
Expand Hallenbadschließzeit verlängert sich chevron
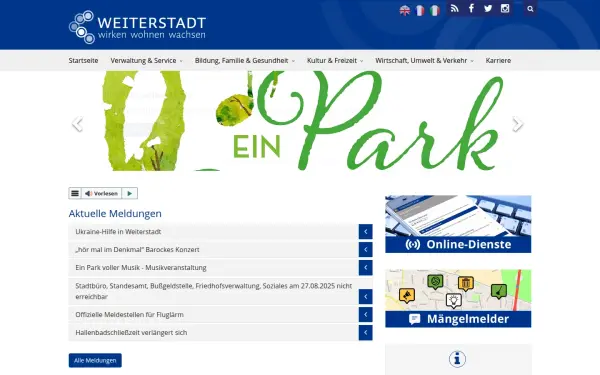pyautogui.click(x=365, y=333)
